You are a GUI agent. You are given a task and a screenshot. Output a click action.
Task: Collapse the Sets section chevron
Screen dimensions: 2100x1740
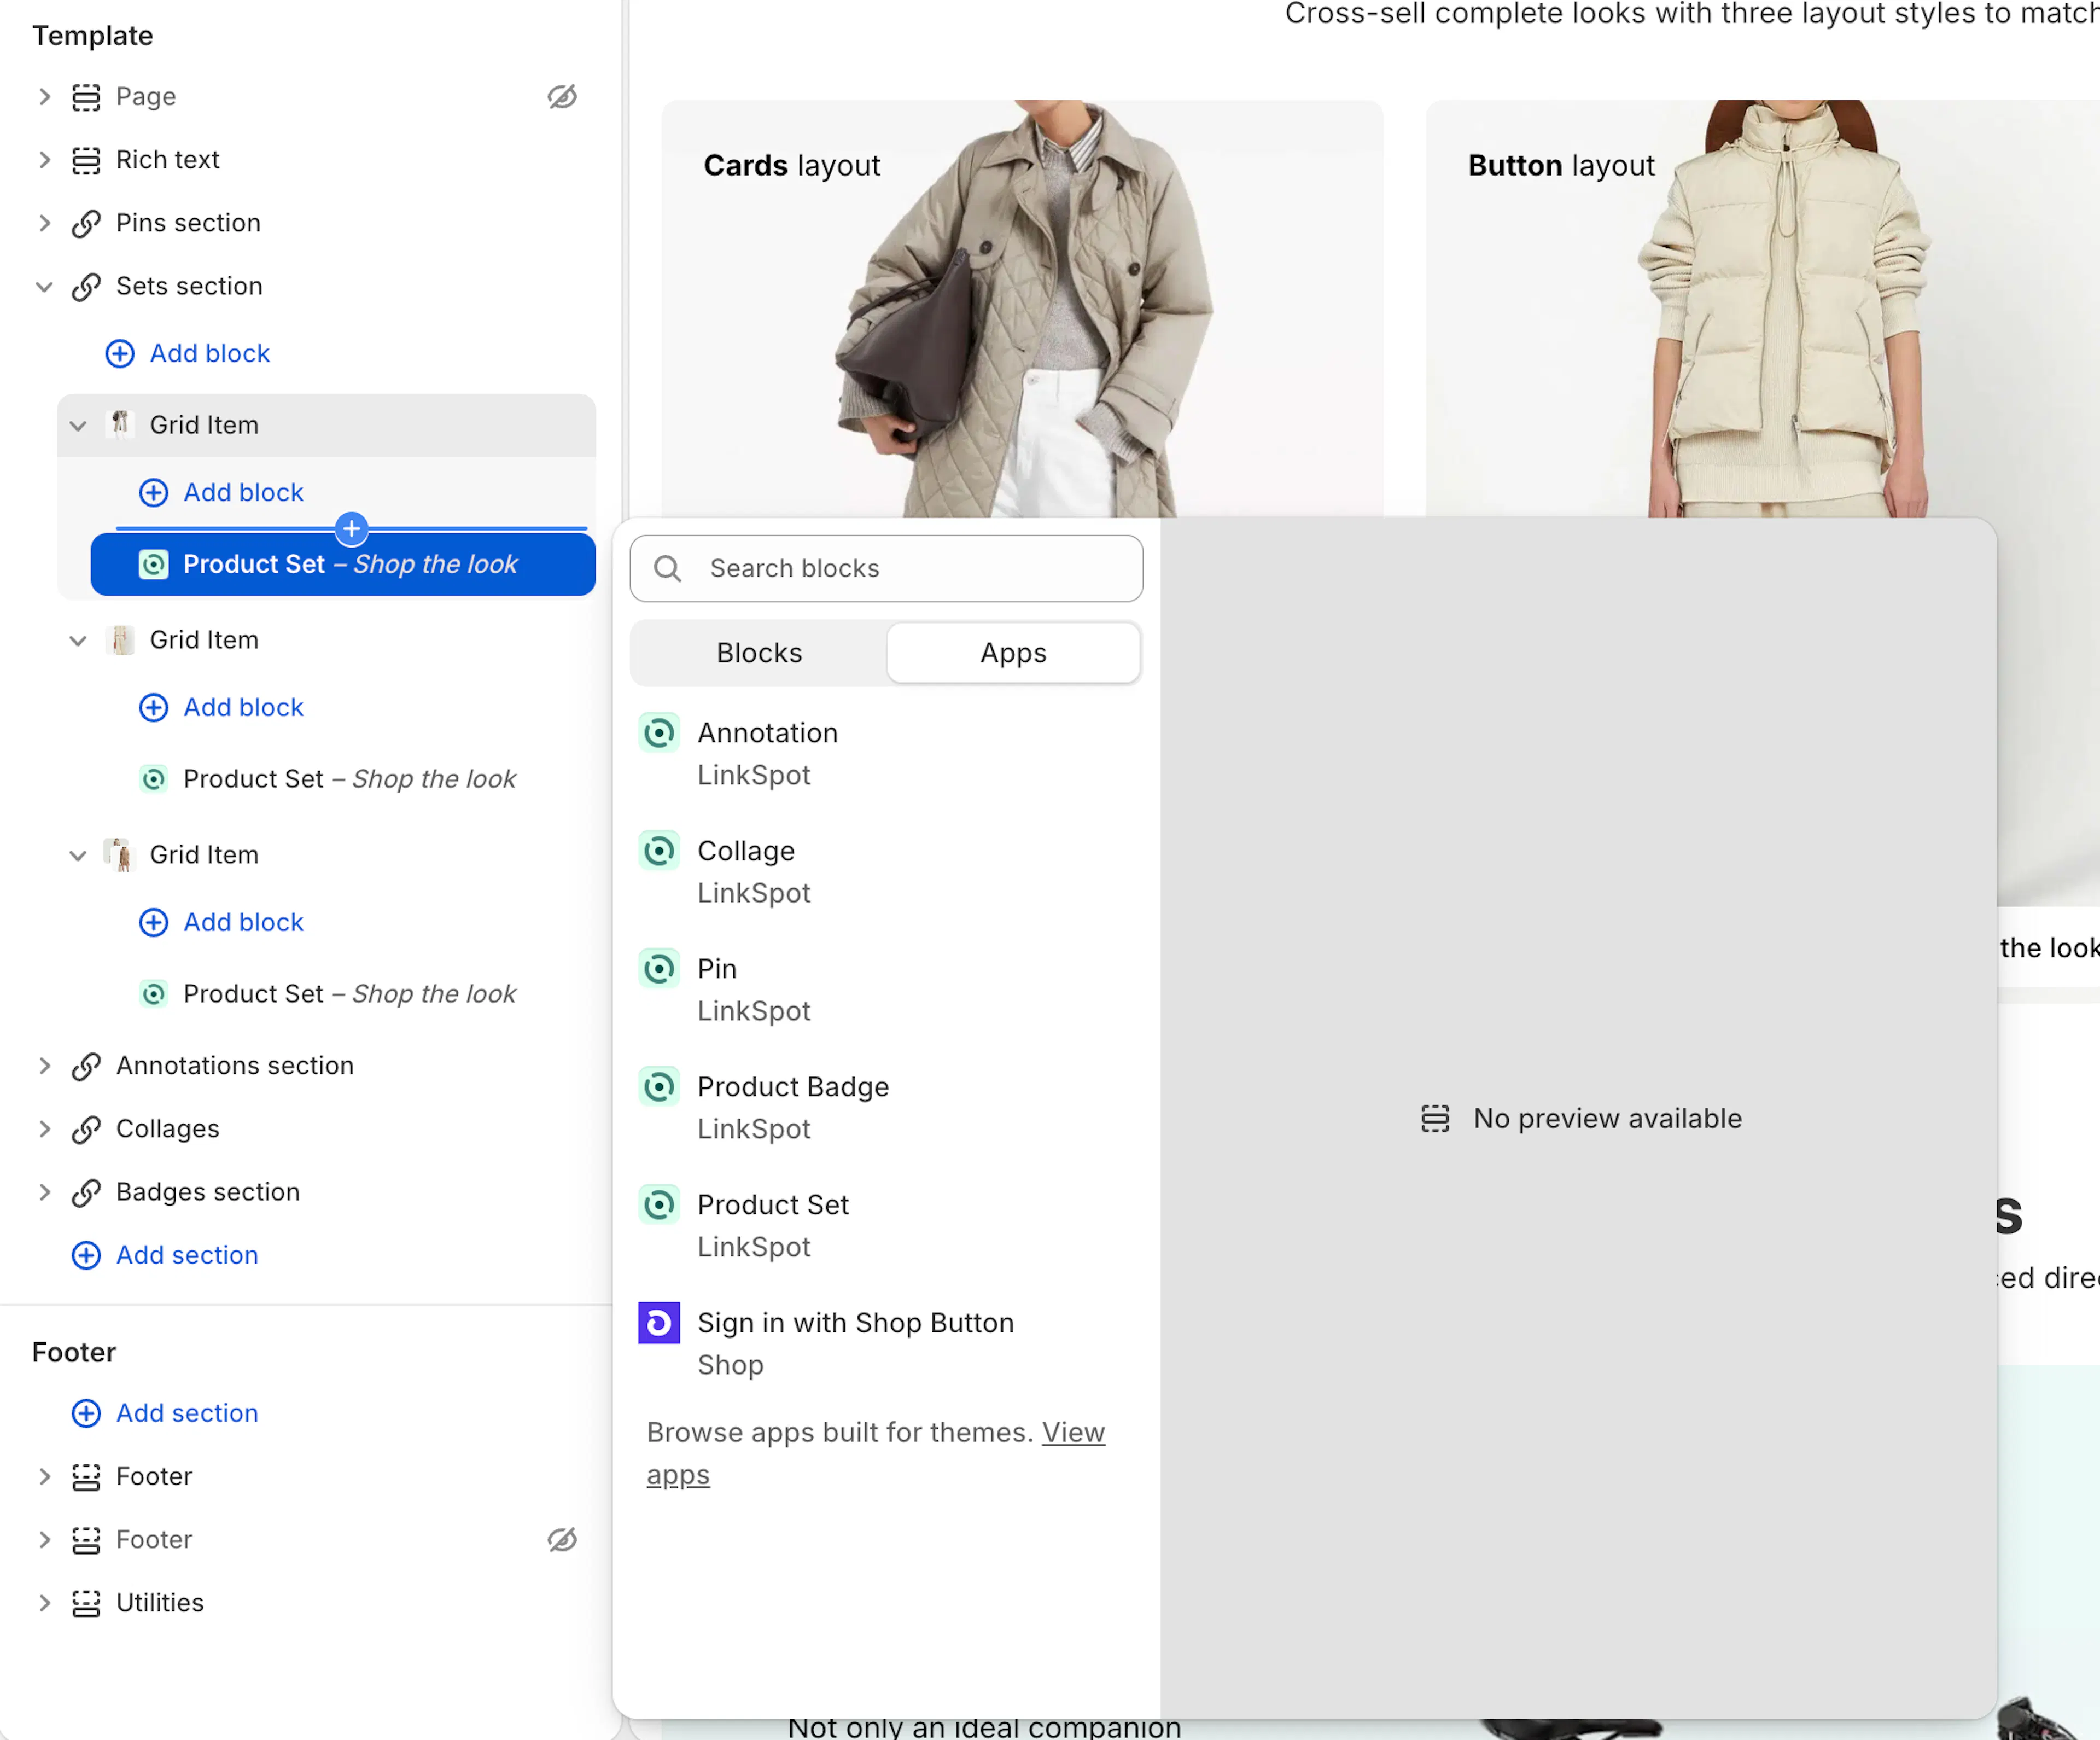pyautogui.click(x=44, y=287)
